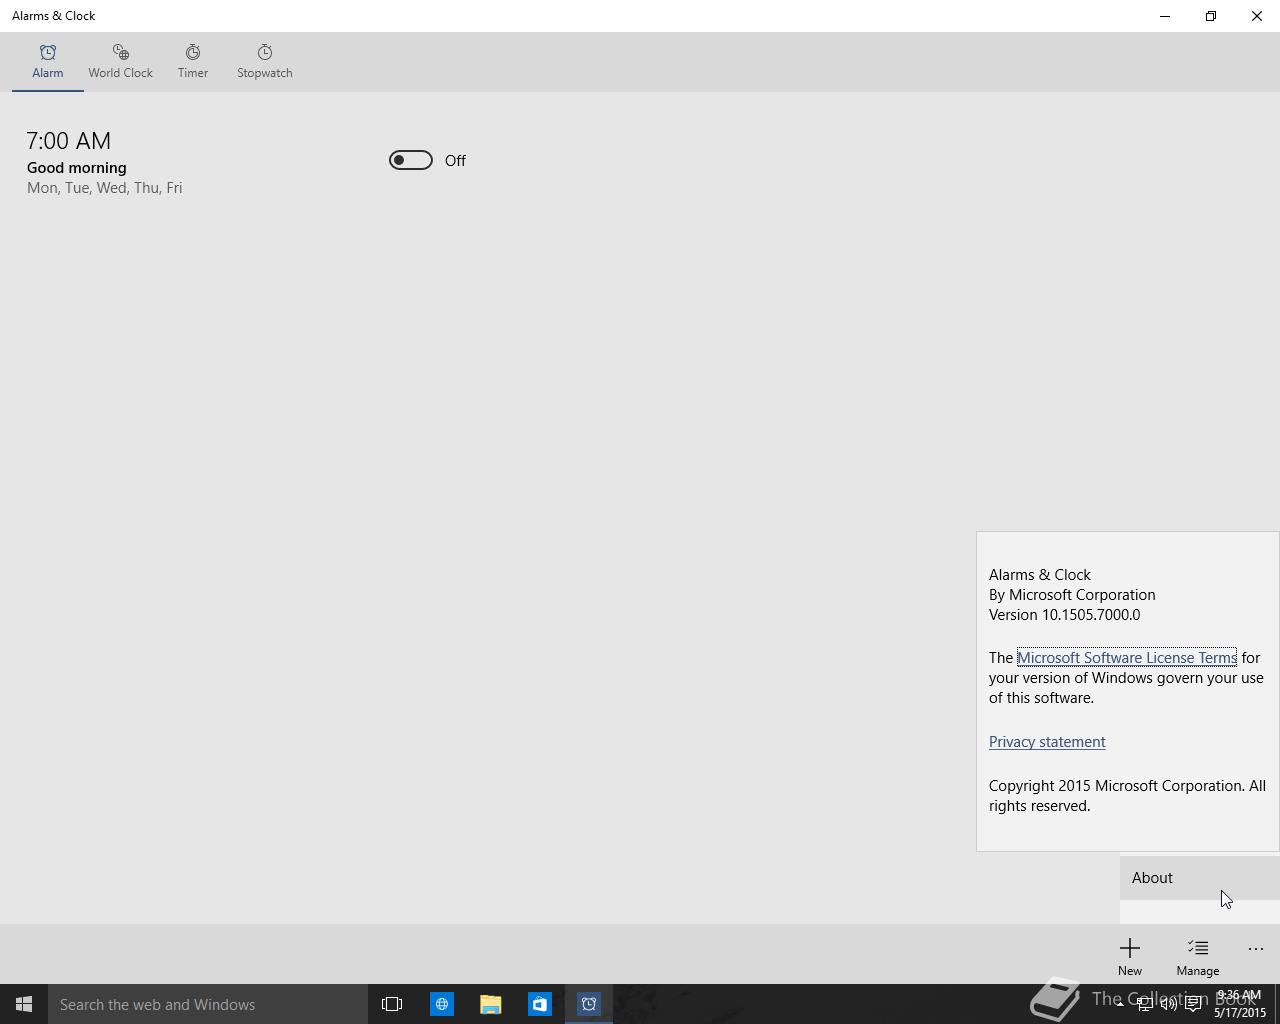Switch to the Alarm tab
This screenshot has width=1280, height=1024.
pos(47,61)
